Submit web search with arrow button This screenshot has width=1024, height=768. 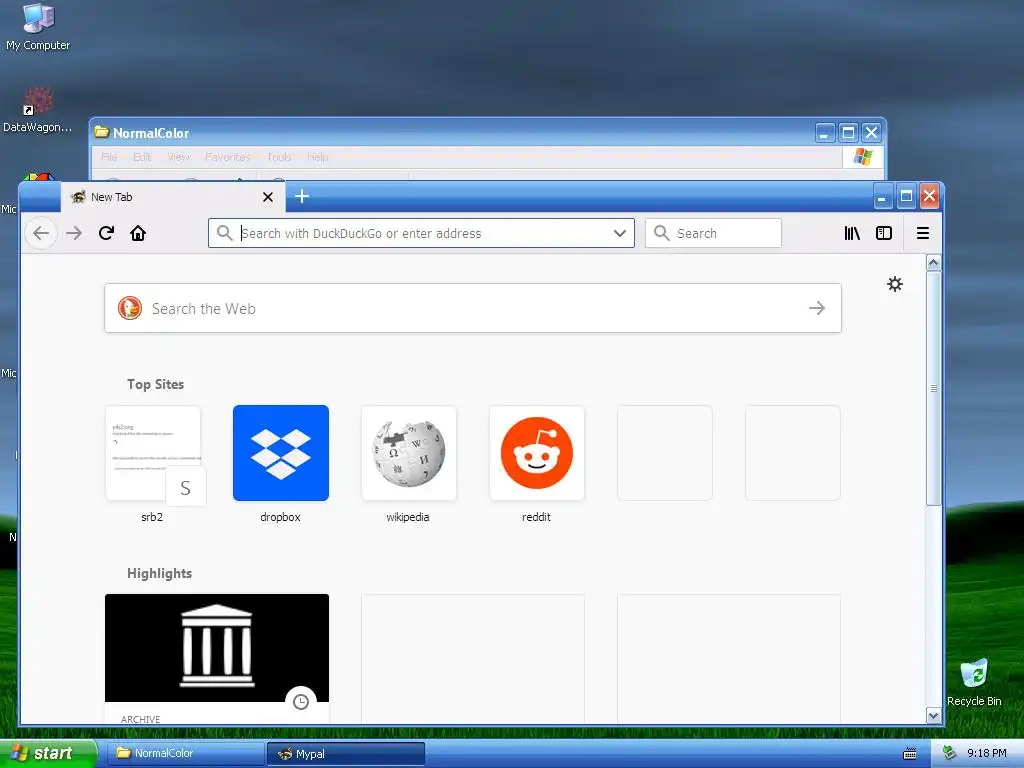coord(816,308)
